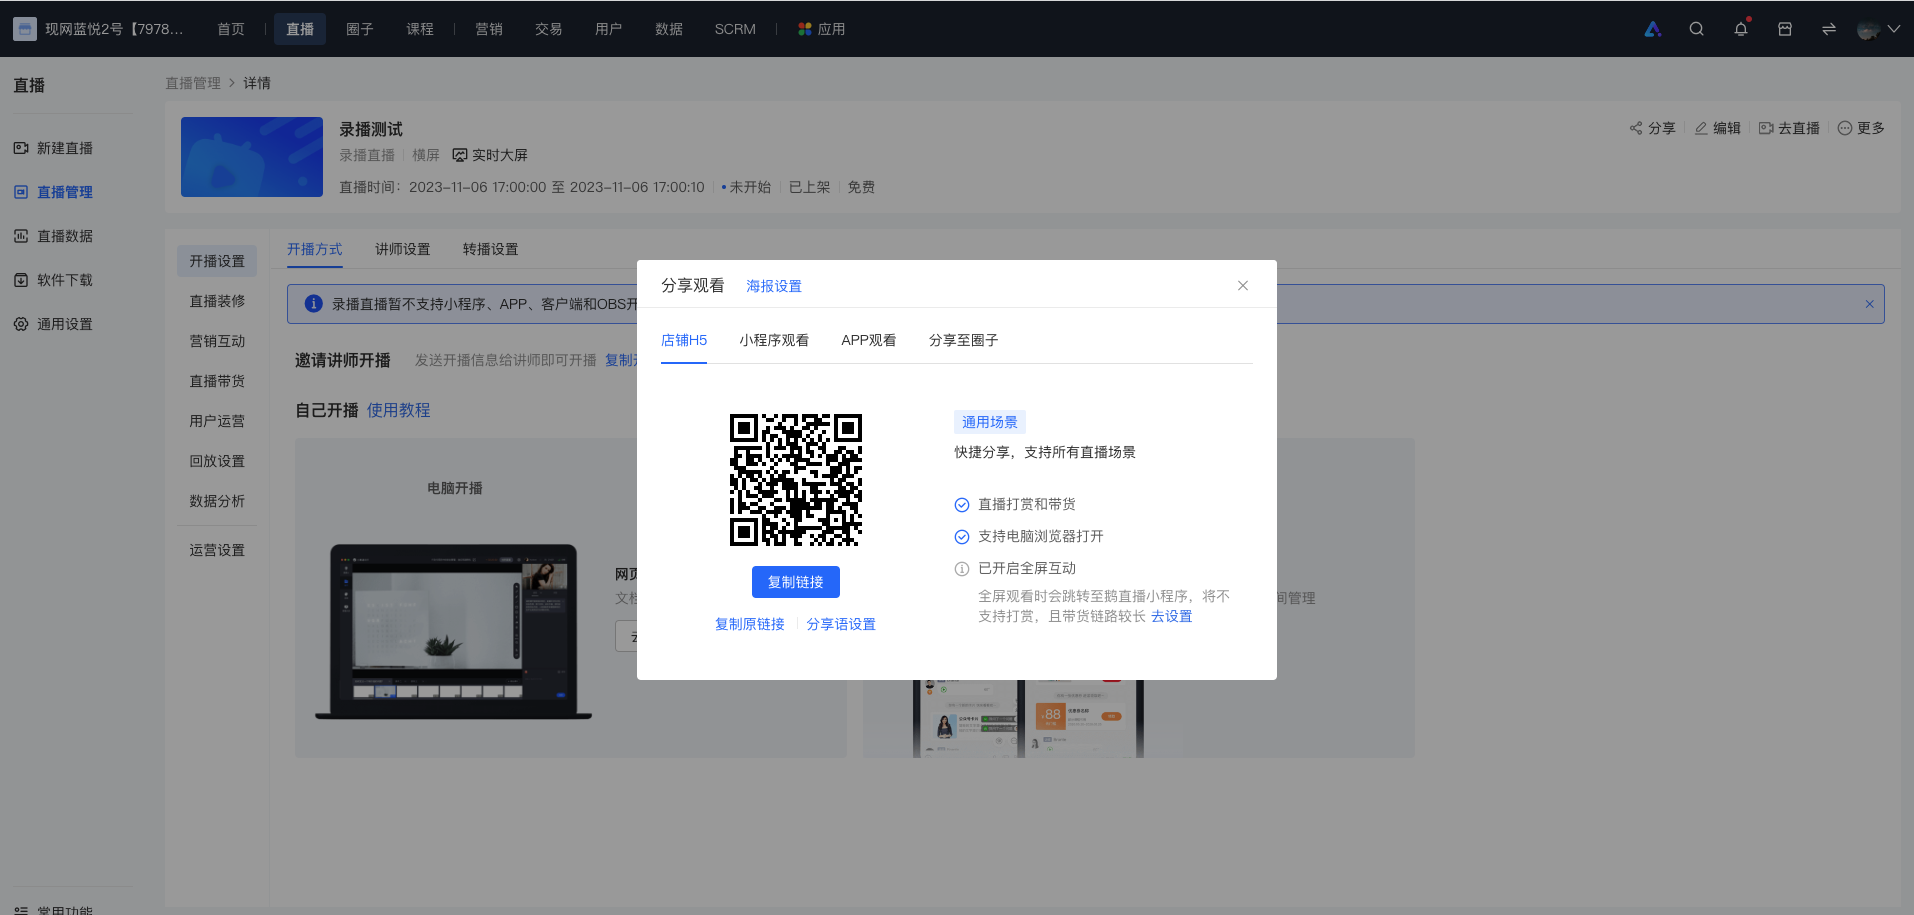The image size is (1914, 915).
Task: Click the 复制链接 button
Action: pyautogui.click(x=796, y=582)
